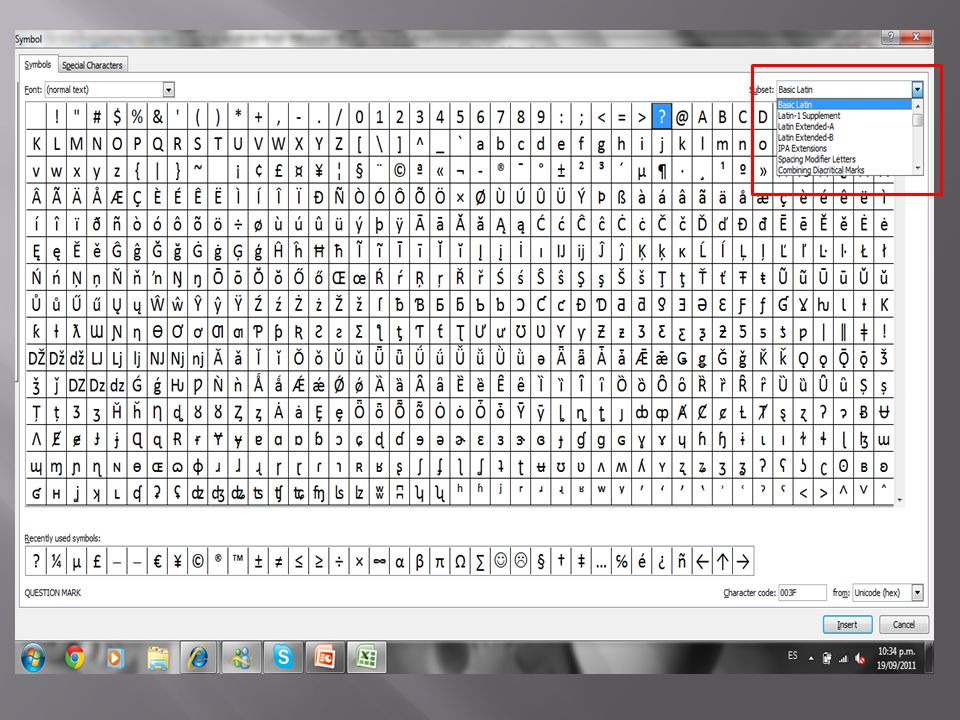960x720 pixels.
Task: Open the dialog Help button in title bar
Action: click(x=891, y=37)
